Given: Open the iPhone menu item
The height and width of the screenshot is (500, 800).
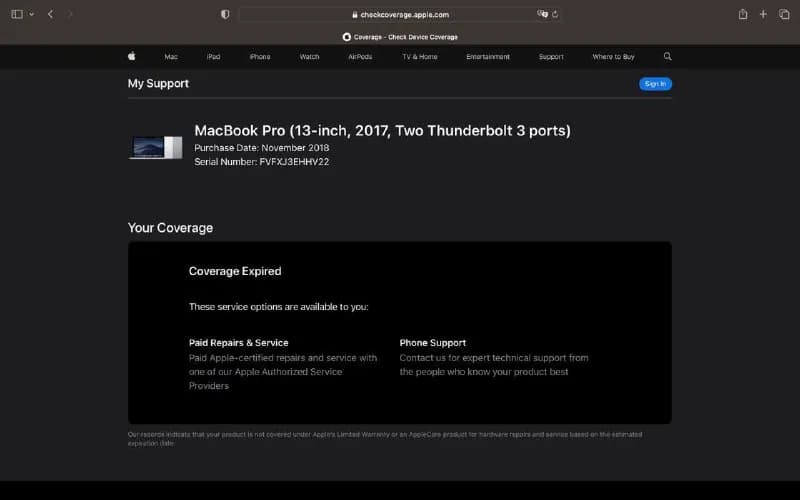Looking at the screenshot, I should pyautogui.click(x=260, y=57).
